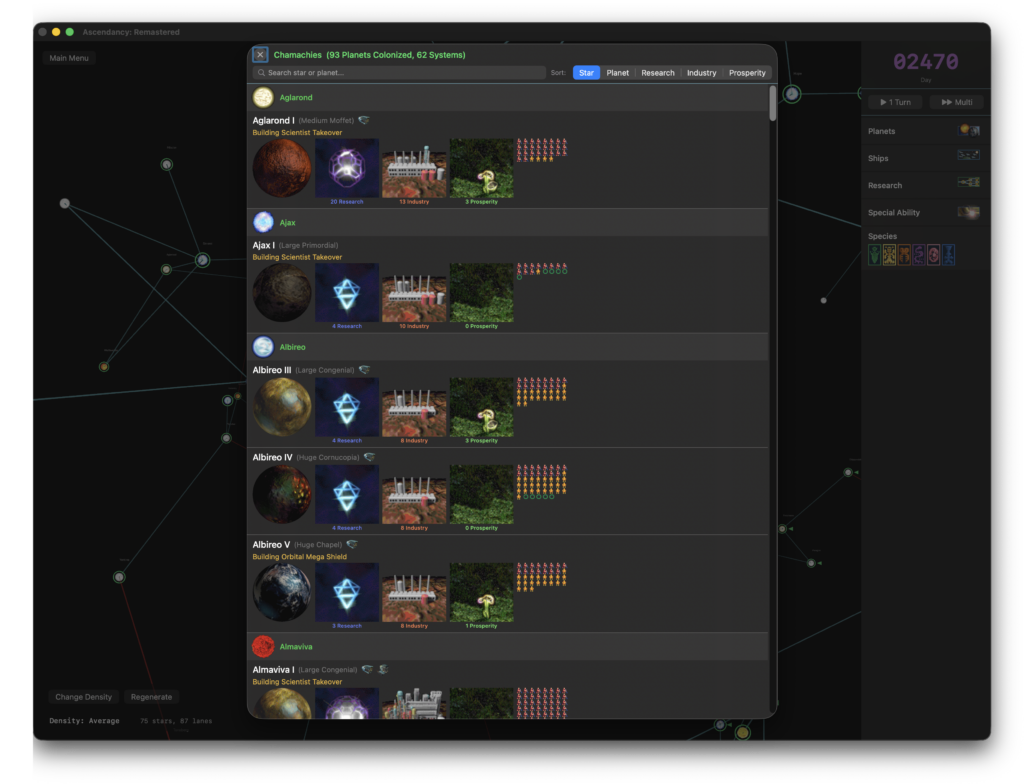Advance one turn with 1 Turn button

point(895,102)
